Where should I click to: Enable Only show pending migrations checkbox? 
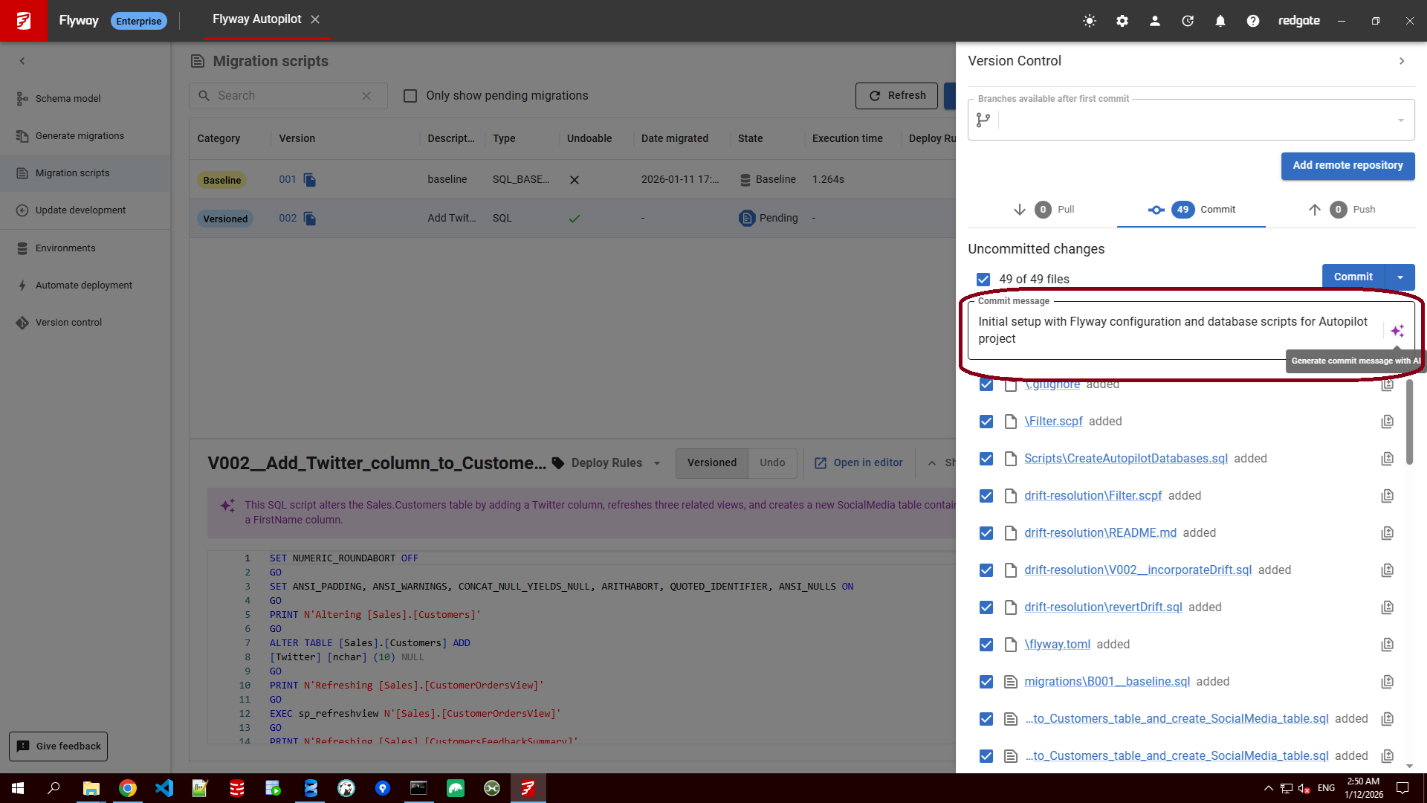pos(410,96)
